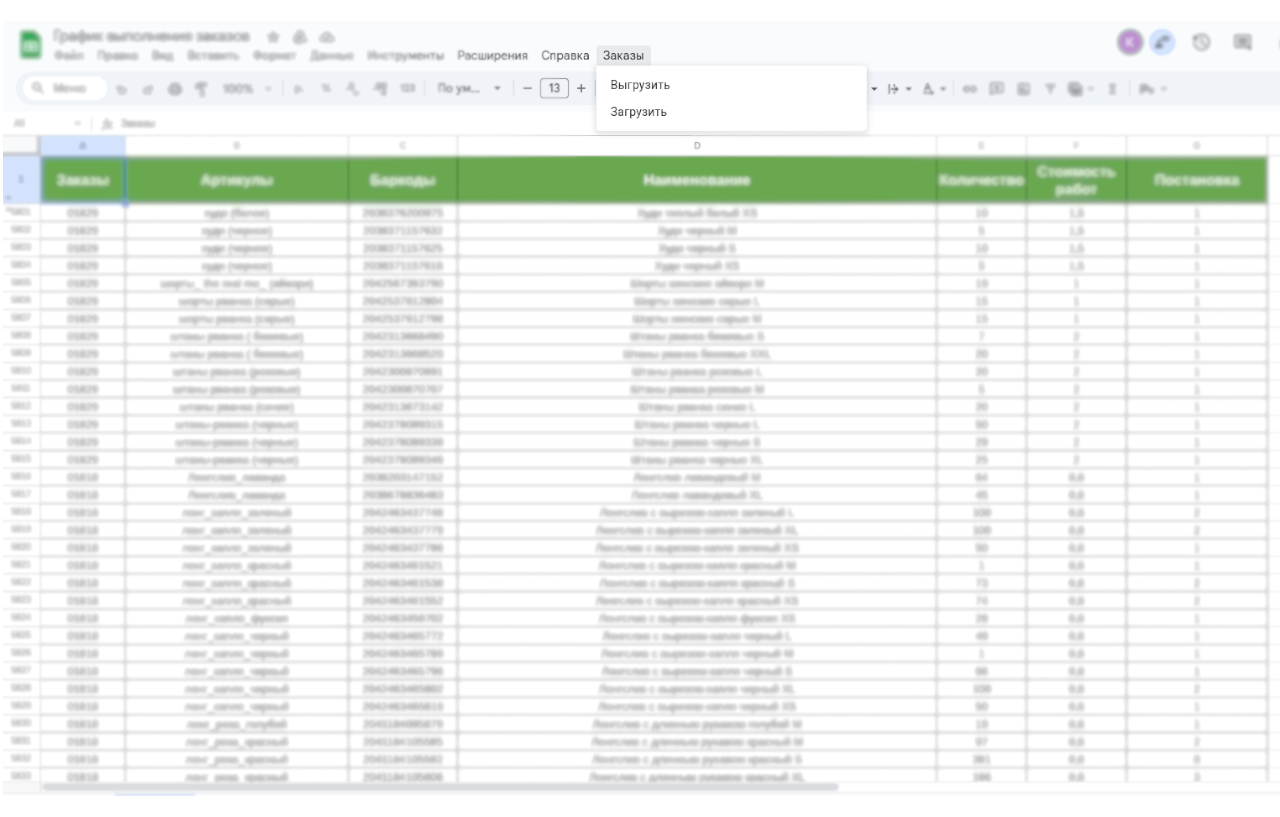Select the Наименование header cell
Viewport: 1280px width, 817px height.
click(x=697, y=181)
